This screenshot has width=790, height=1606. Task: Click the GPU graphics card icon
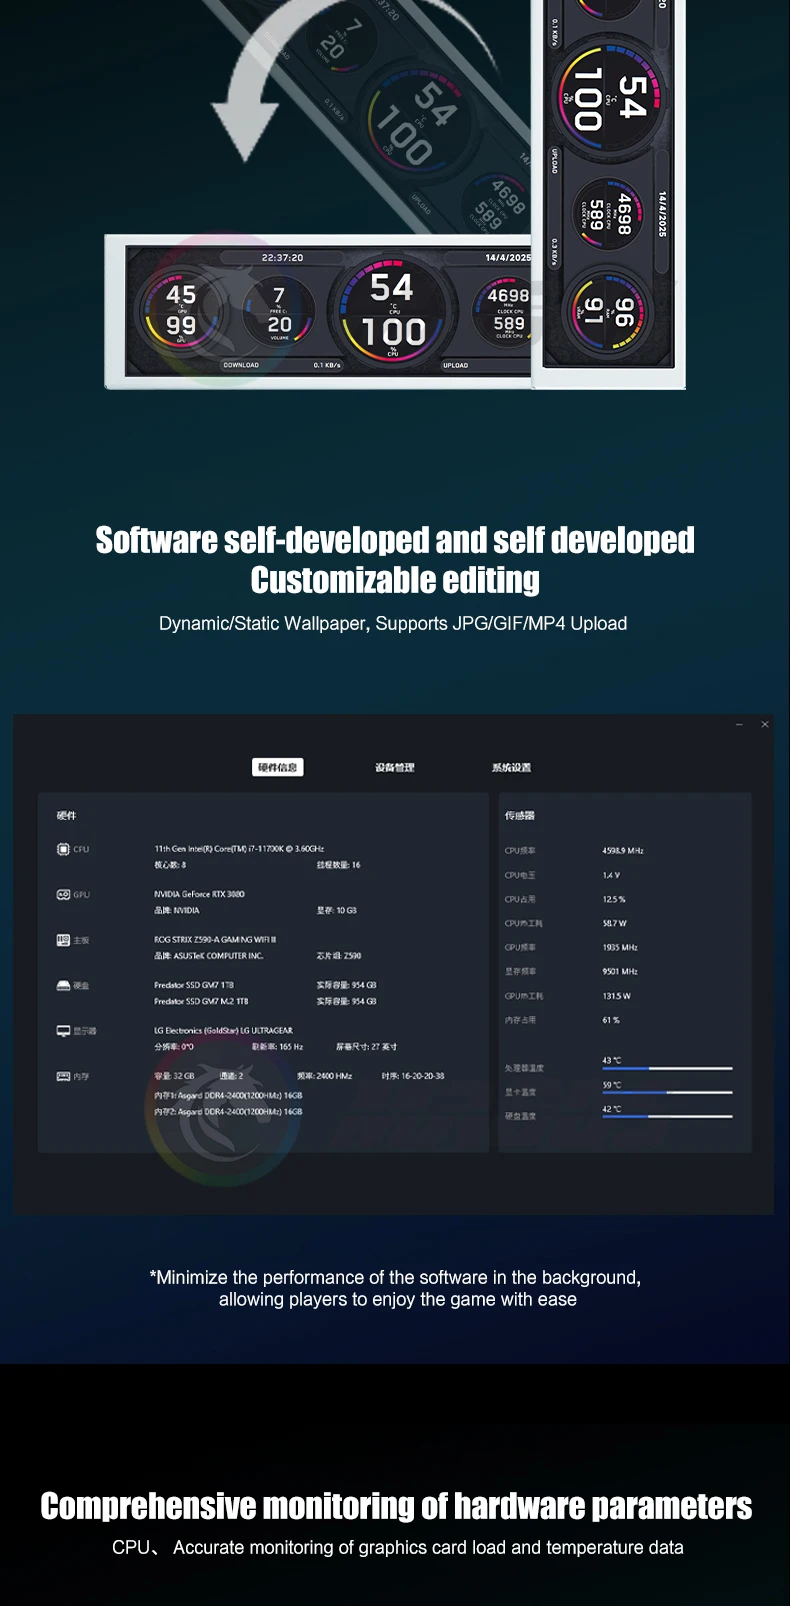pos(63,894)
